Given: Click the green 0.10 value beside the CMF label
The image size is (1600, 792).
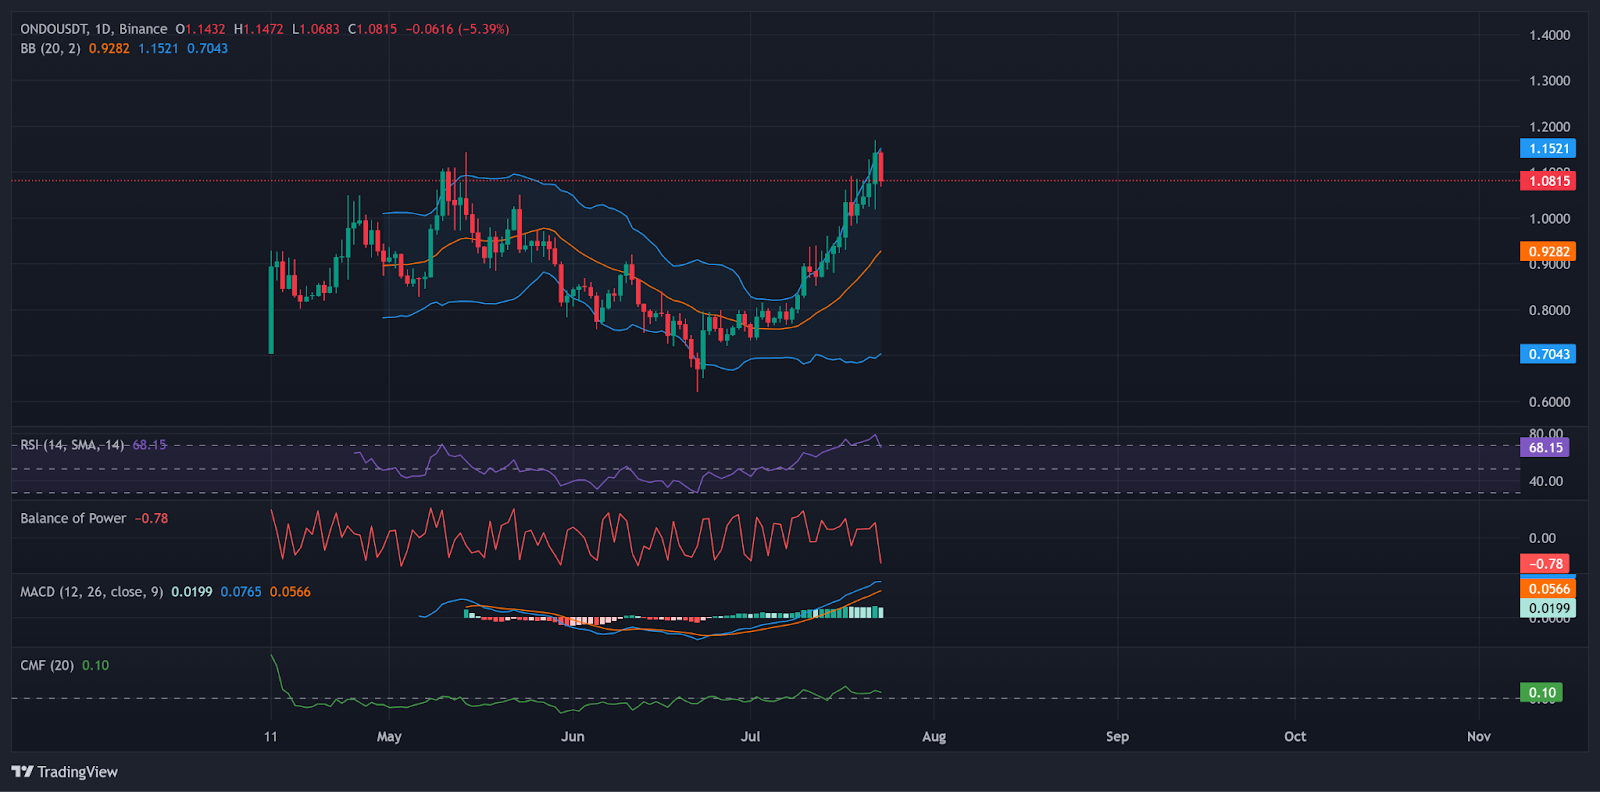Looking at the screenshot, I should 95,665.
